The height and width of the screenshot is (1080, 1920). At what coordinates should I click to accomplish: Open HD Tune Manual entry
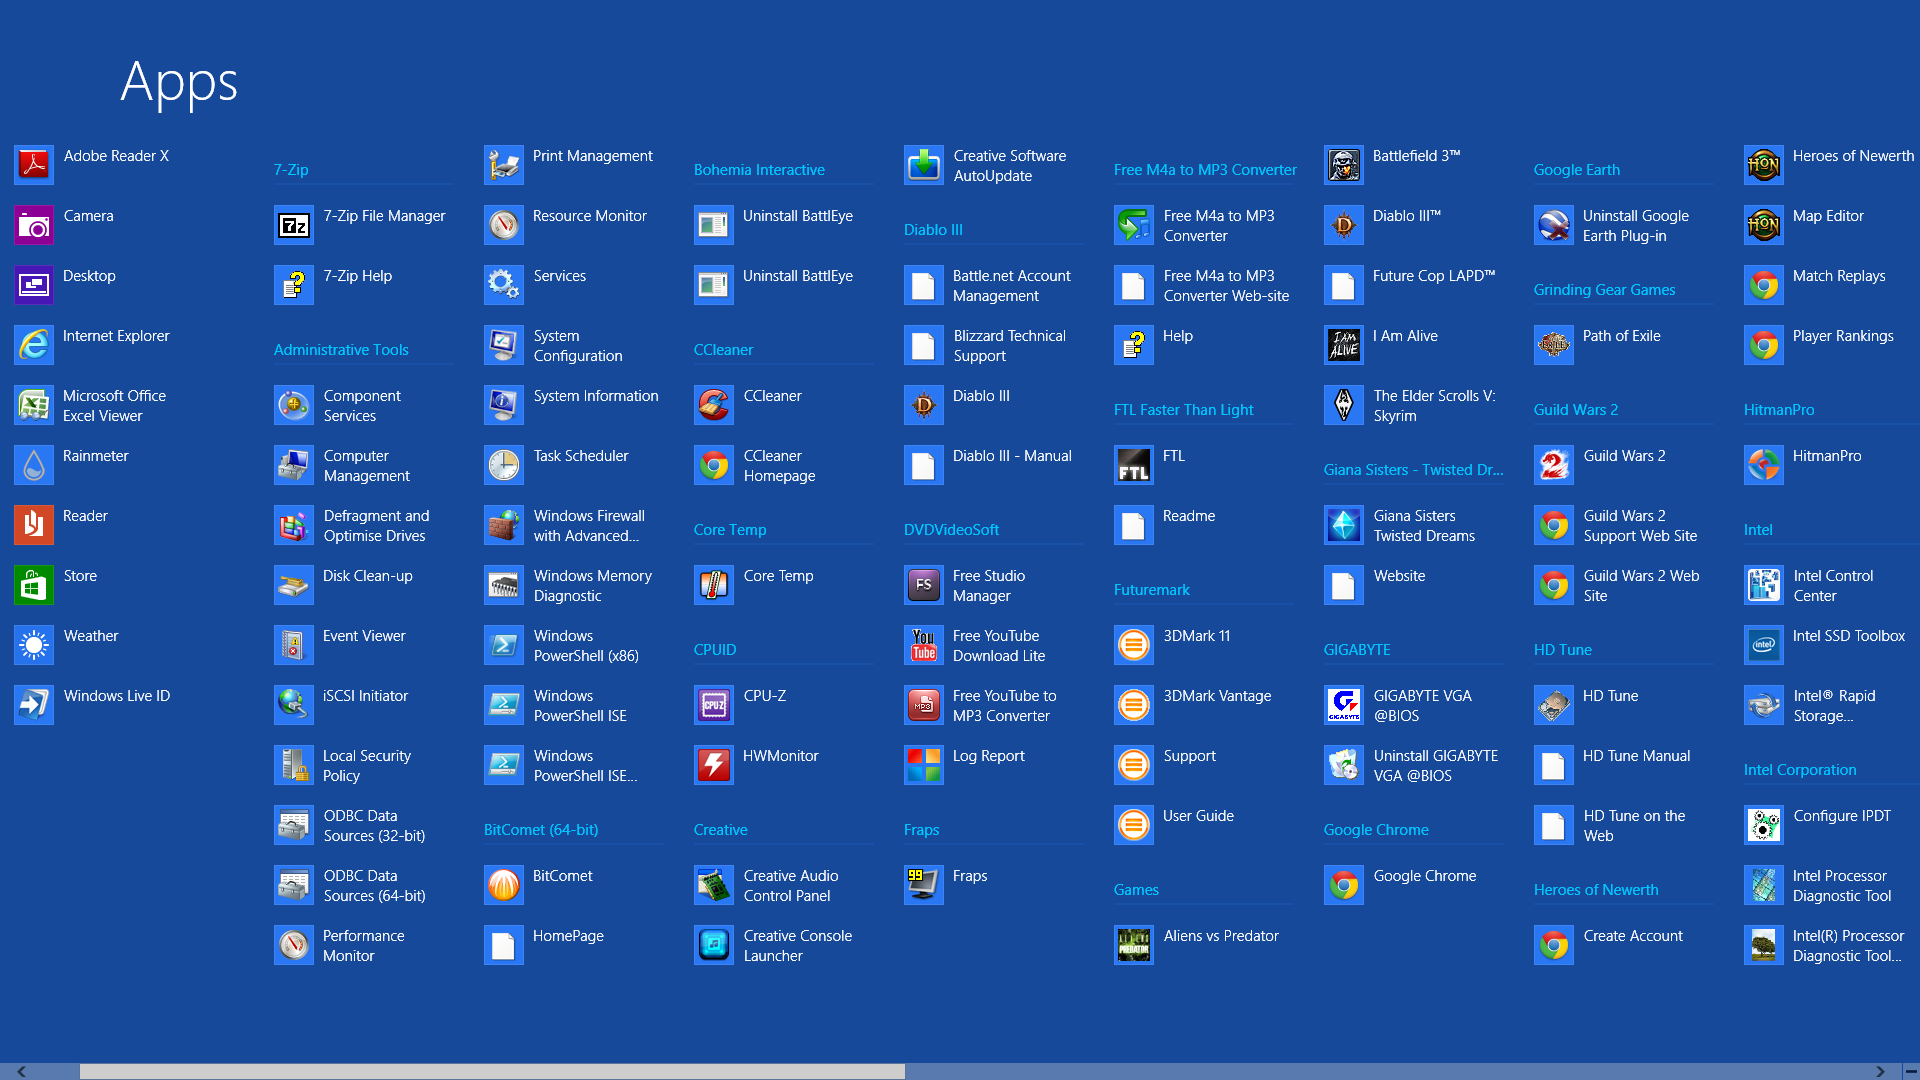click(1613, 765)
